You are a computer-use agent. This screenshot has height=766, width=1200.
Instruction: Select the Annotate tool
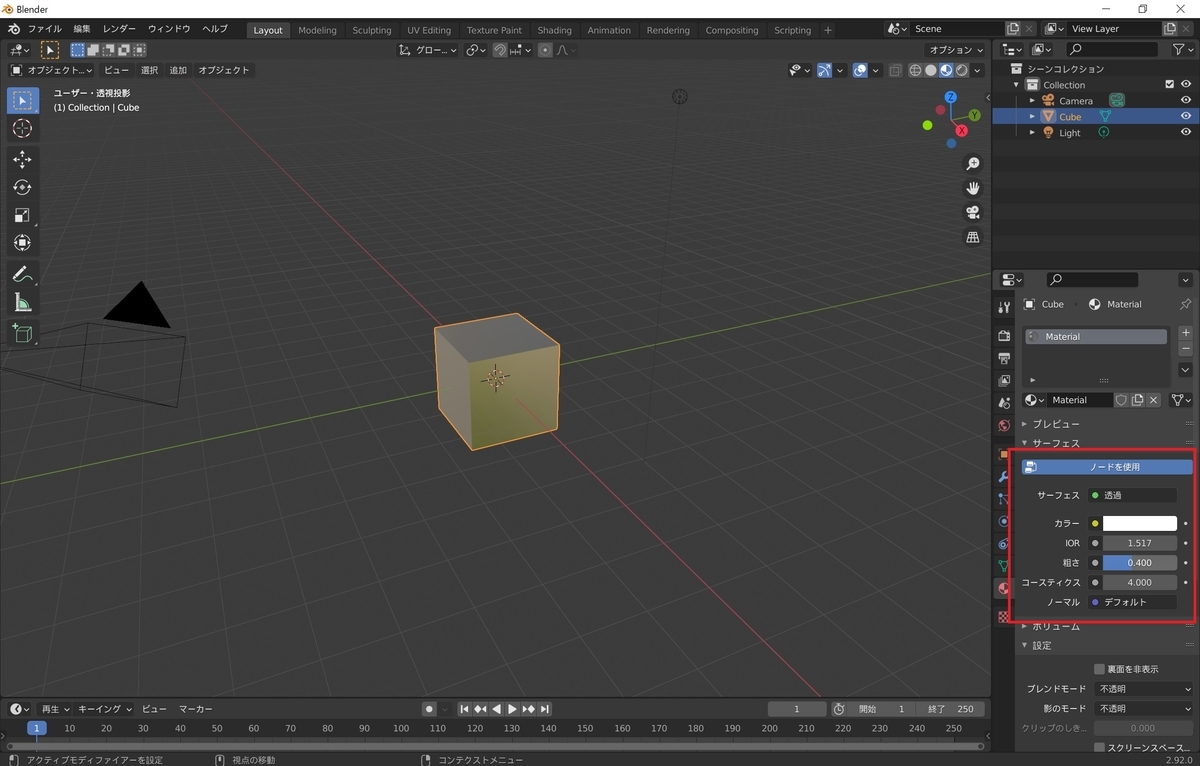tap(22, 274)
